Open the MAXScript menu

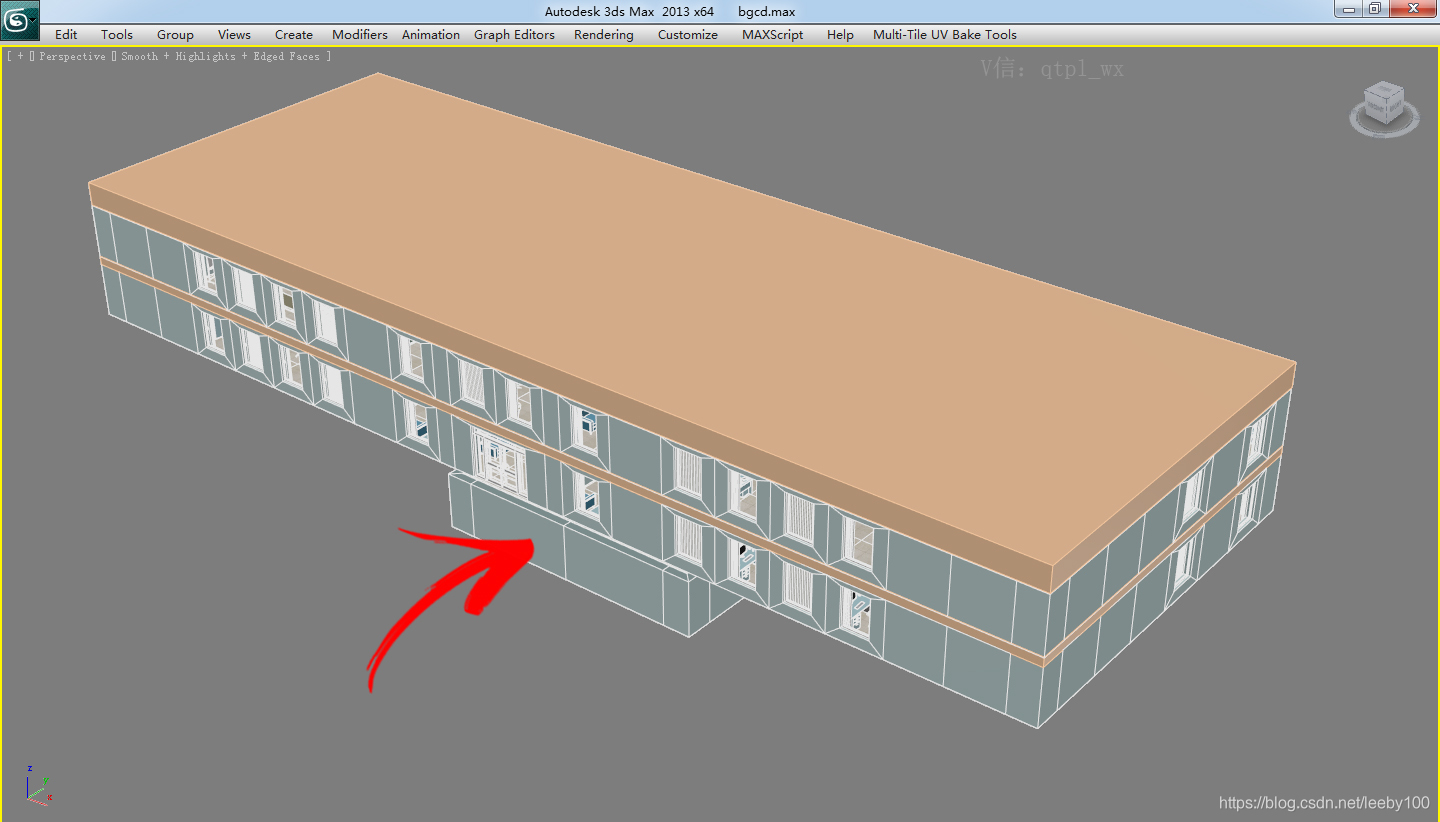click(773, 34)
